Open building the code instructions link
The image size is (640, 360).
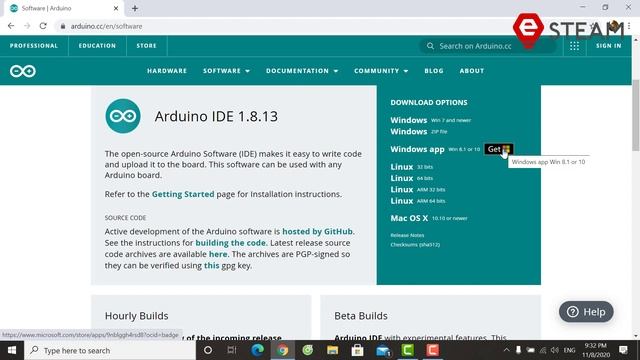pos(231,242)
